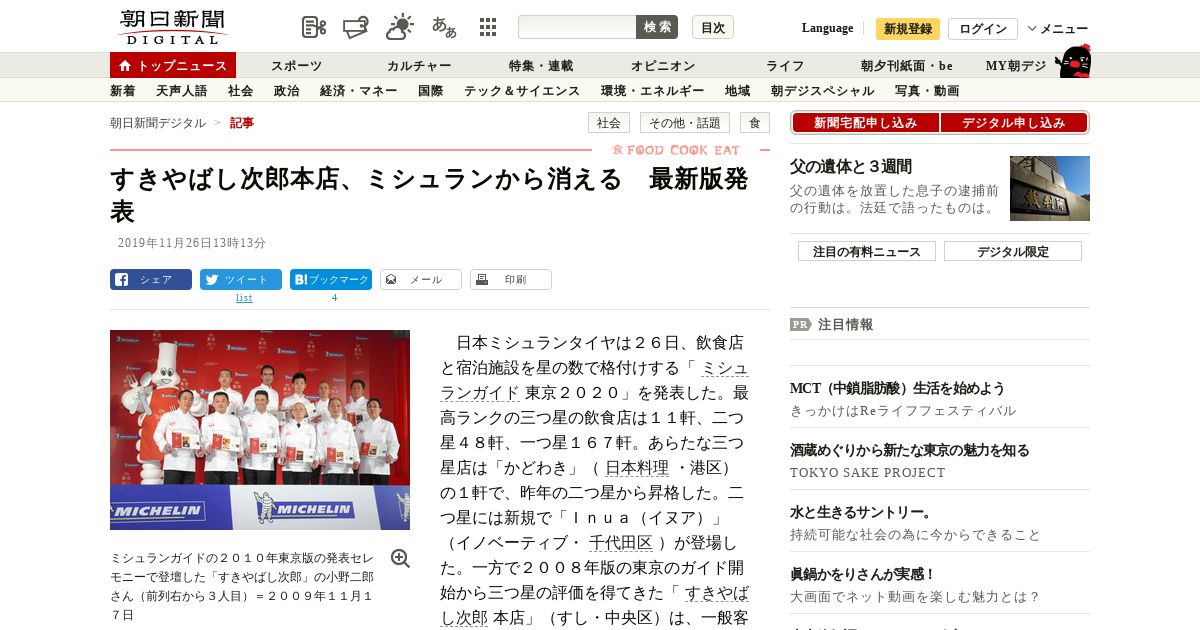Click ログイン login button

(x=983, y=28)
